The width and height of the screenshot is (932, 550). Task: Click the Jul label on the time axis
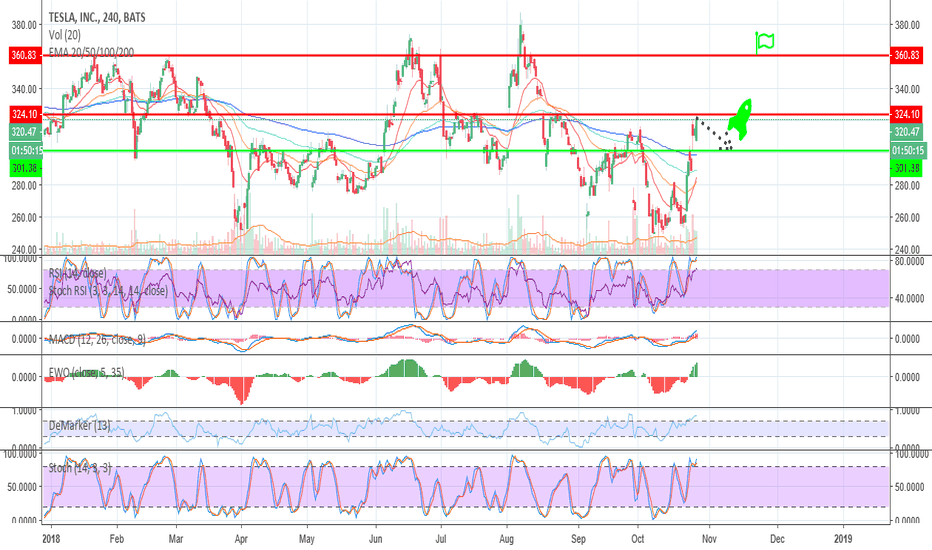point(440,539)
